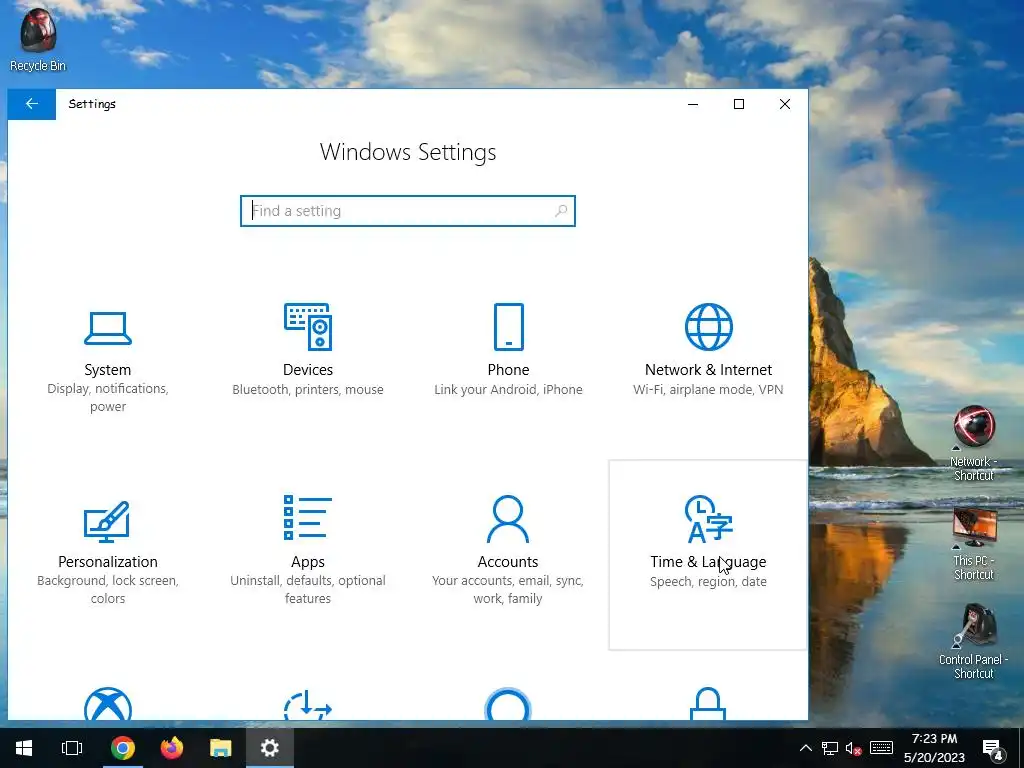Viewport: 1024px width, 768px height.
Task: Open File Explorer from the taskbar
Action: pos(221,748)
